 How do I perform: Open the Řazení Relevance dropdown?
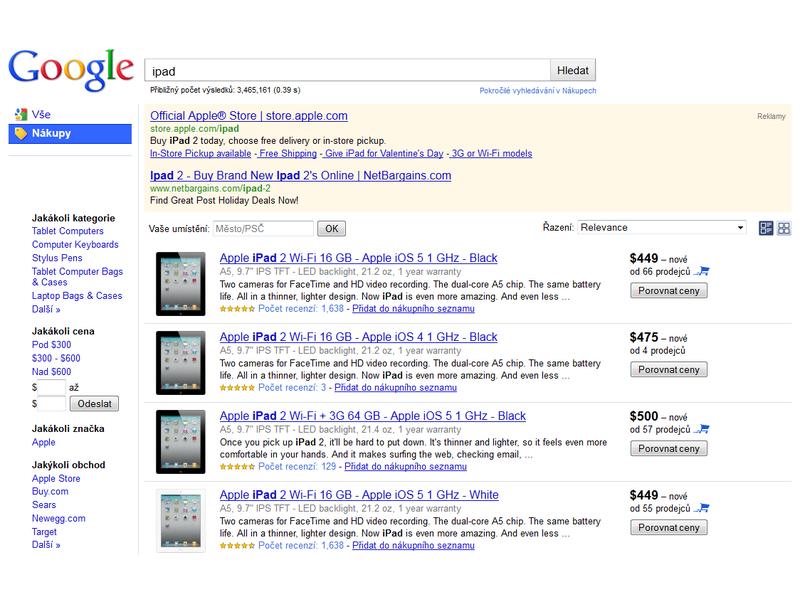coord(662,228)
